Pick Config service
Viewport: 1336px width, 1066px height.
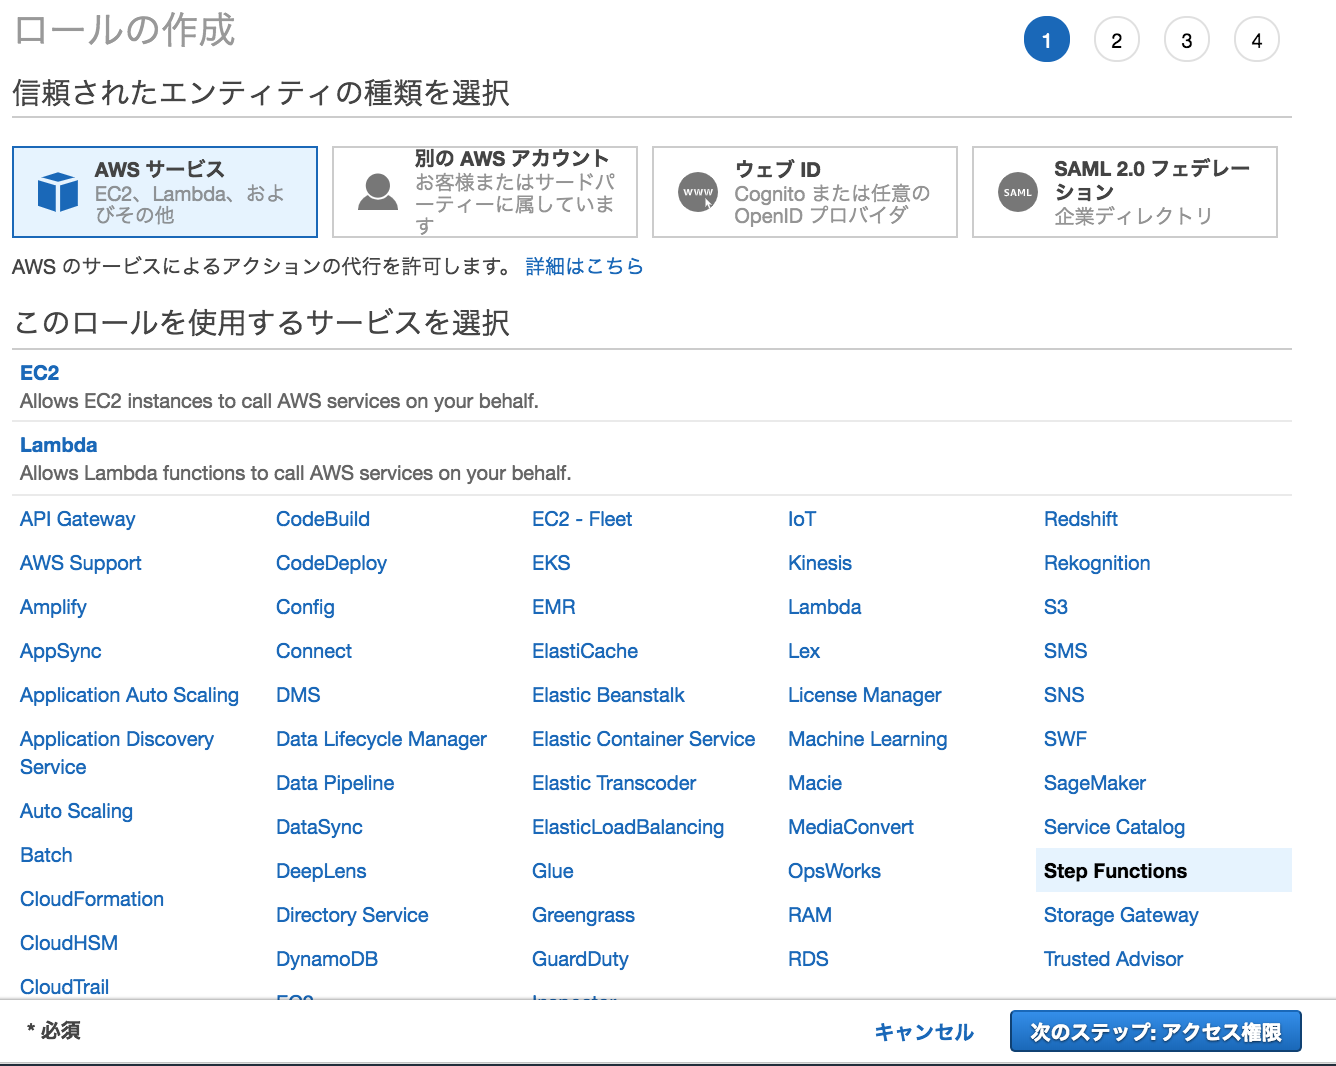tap(305, 607)
